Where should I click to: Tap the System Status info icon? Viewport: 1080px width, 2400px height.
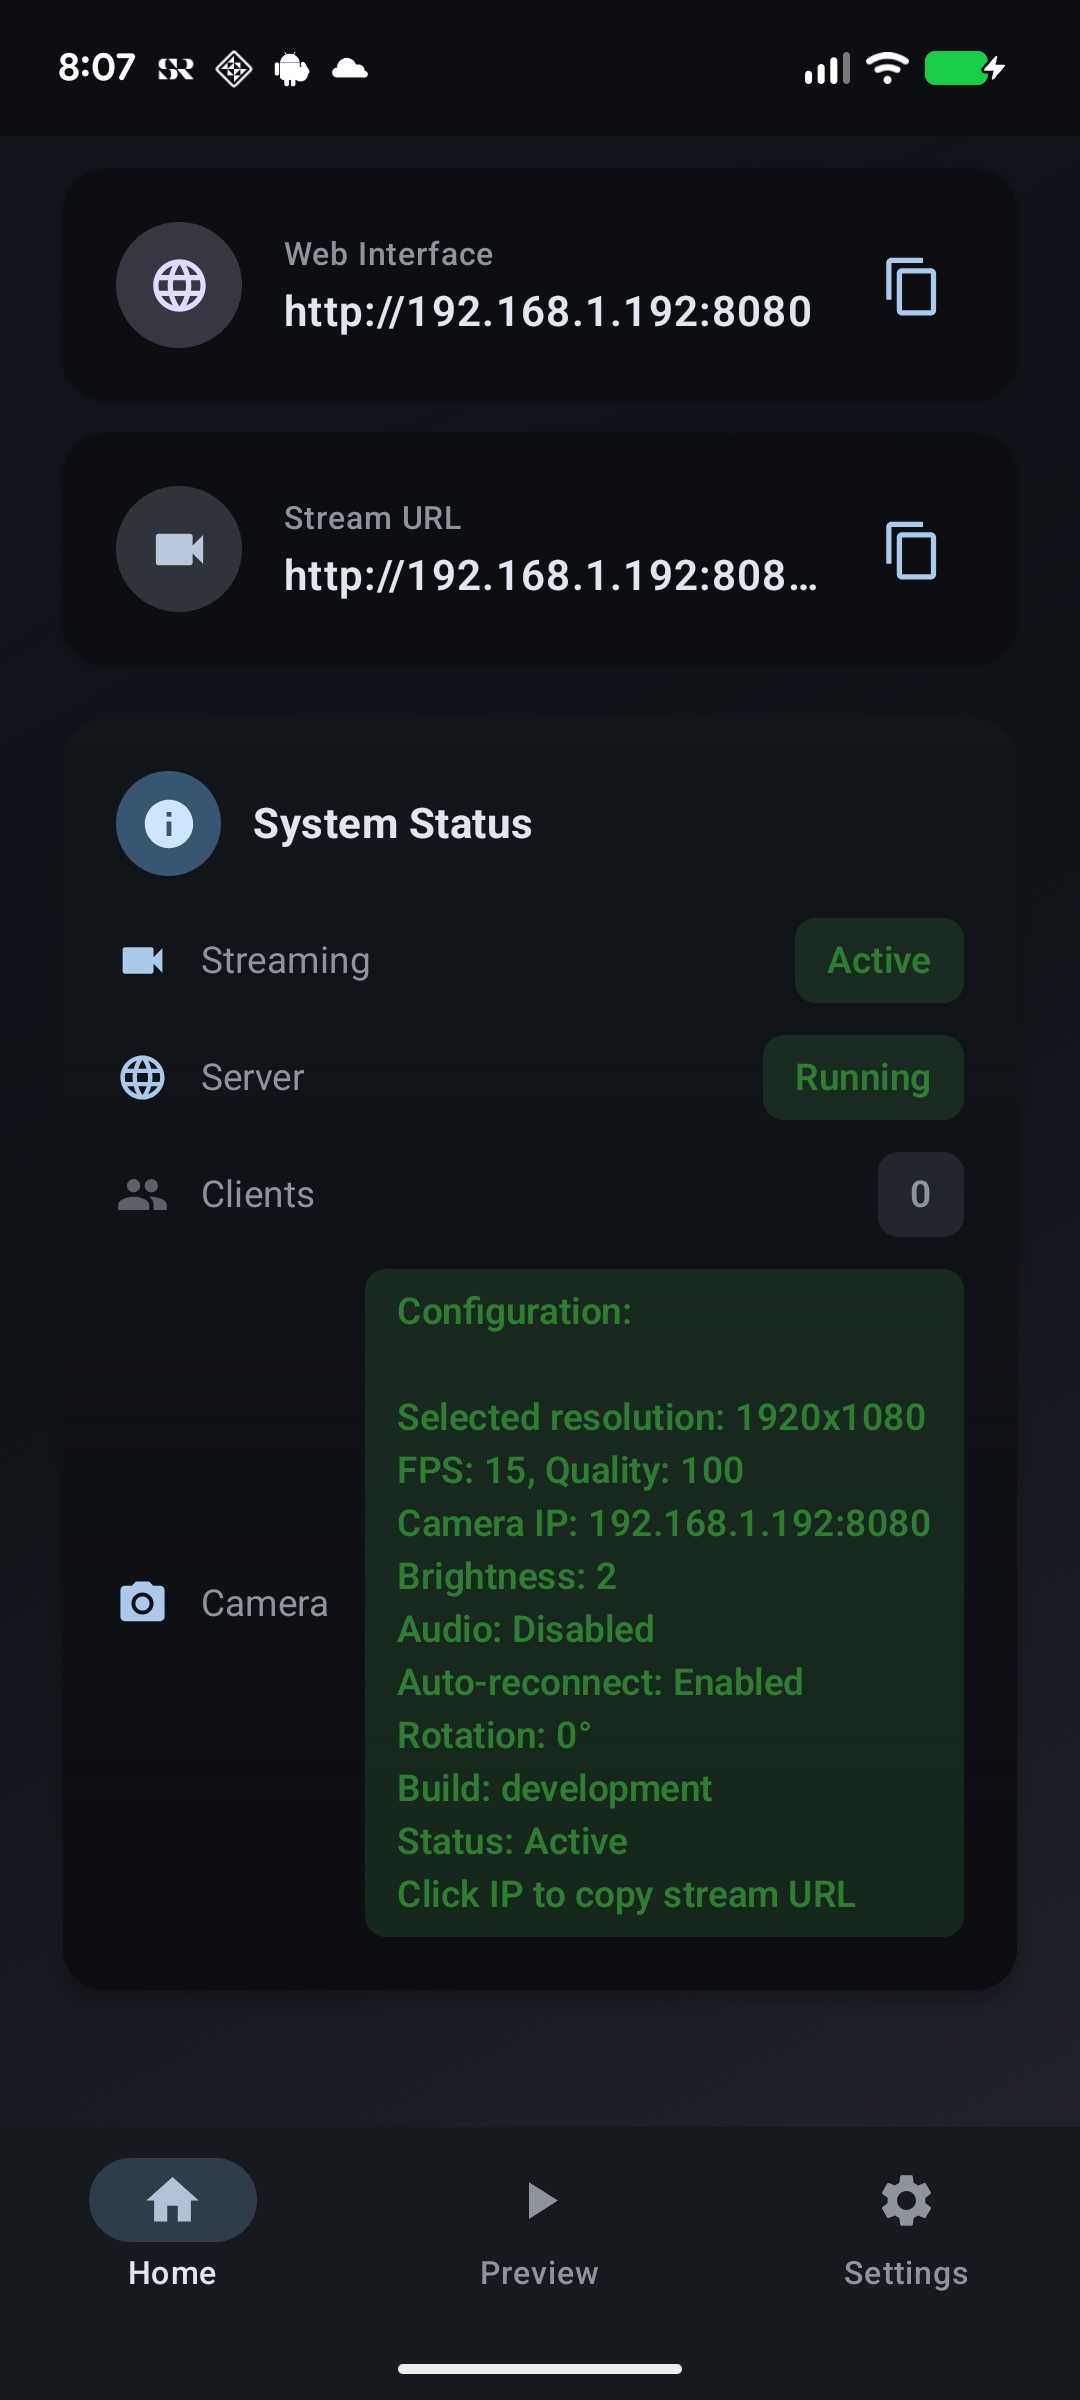(168, 824)
